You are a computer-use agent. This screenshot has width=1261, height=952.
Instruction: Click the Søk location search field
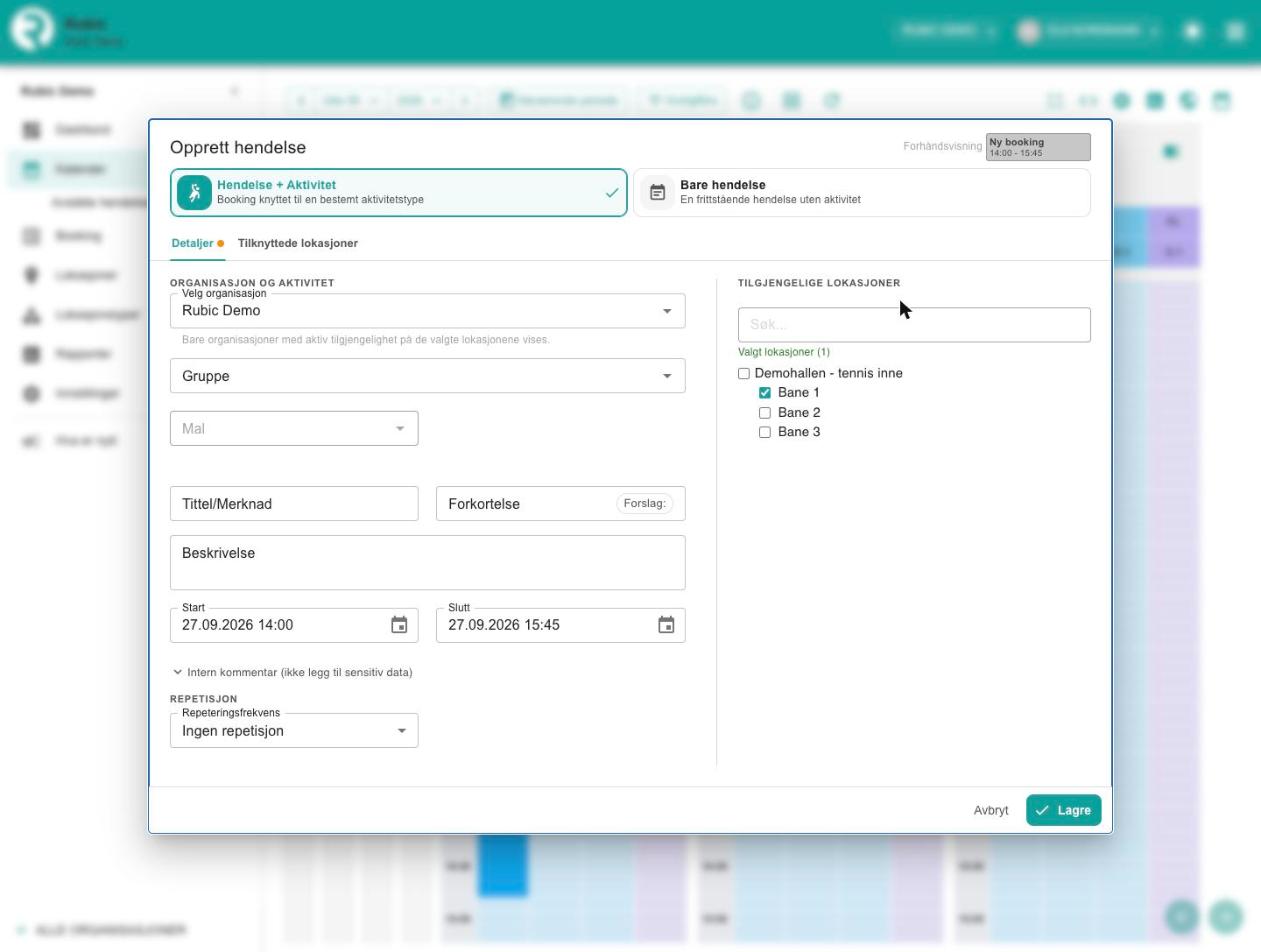(914, 325)
